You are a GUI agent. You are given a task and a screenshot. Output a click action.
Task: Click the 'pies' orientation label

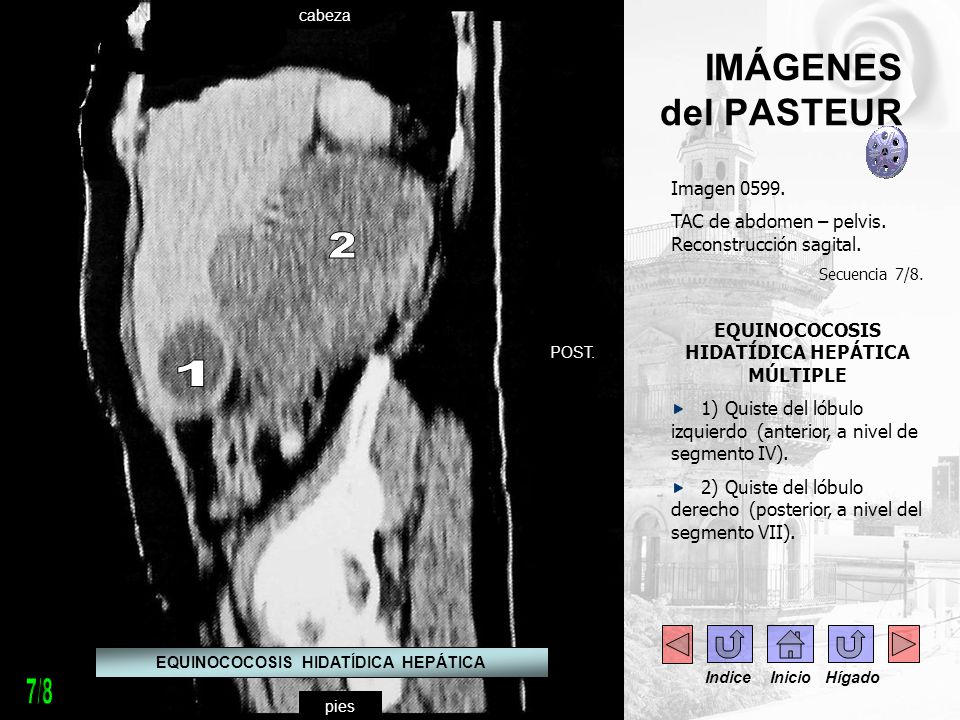[340, 706]
